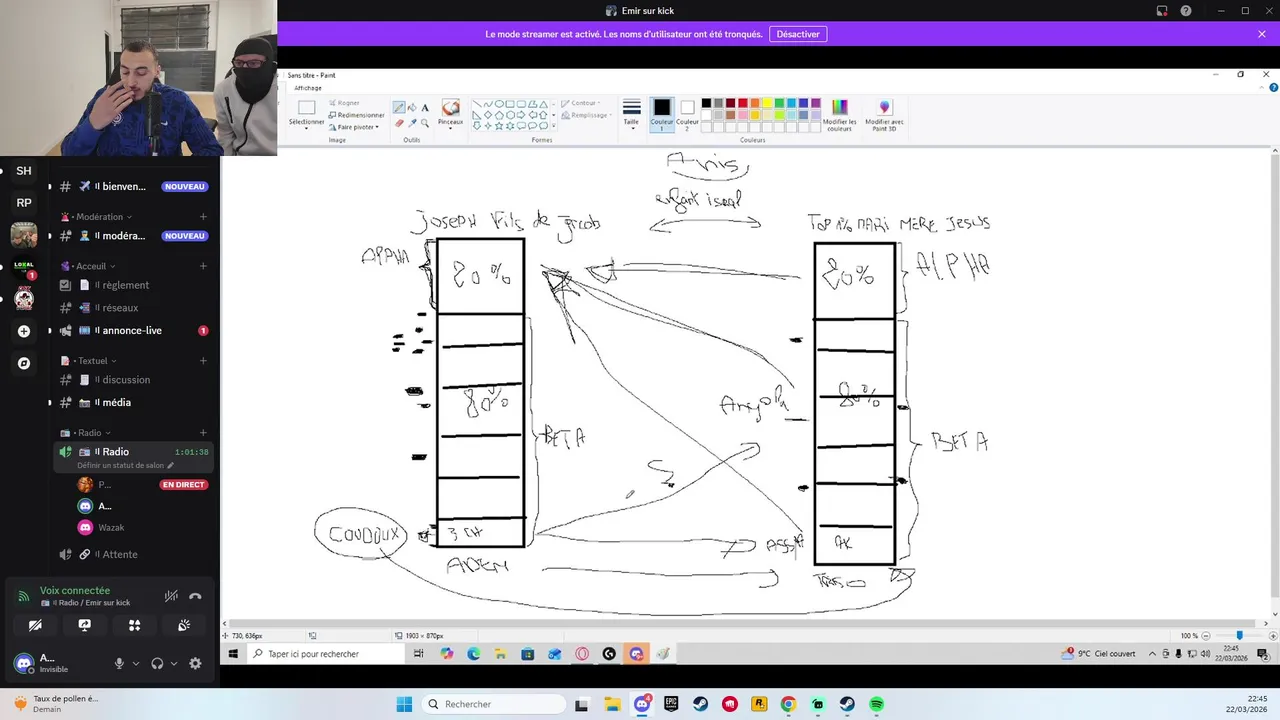Screen dimensions: 1280x720
Task: Open the annonce-live channel
Action: (133, 331)
